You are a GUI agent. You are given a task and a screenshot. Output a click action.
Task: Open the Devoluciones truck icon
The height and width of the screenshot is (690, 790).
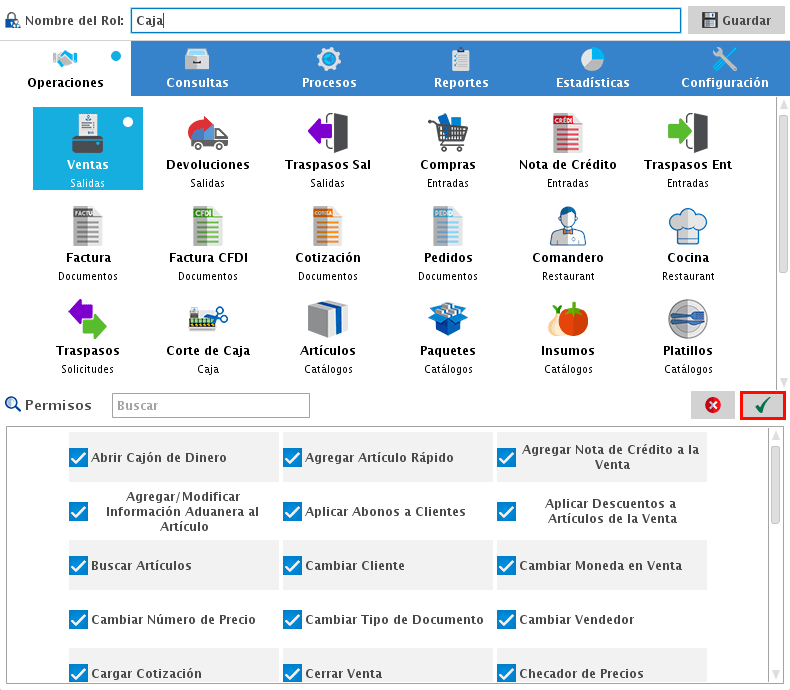pos(208,133)
